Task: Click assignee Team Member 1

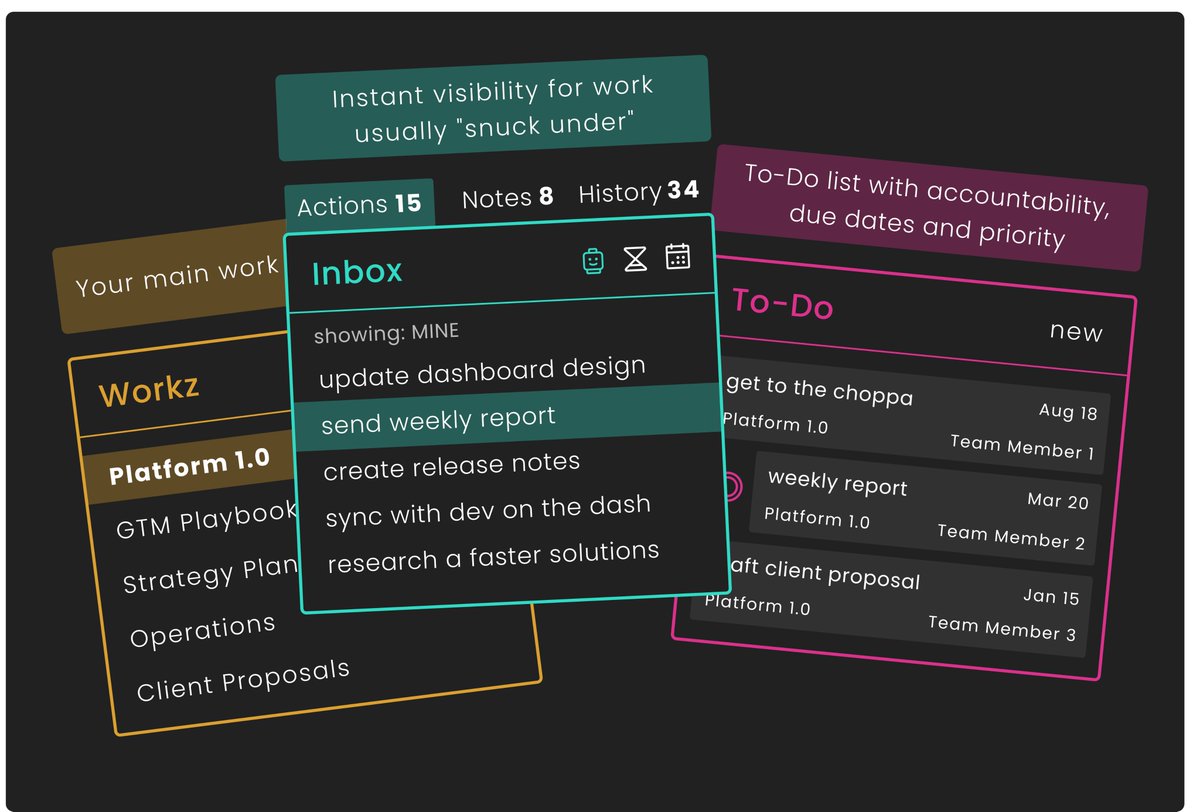Action: pos(1022,446)
